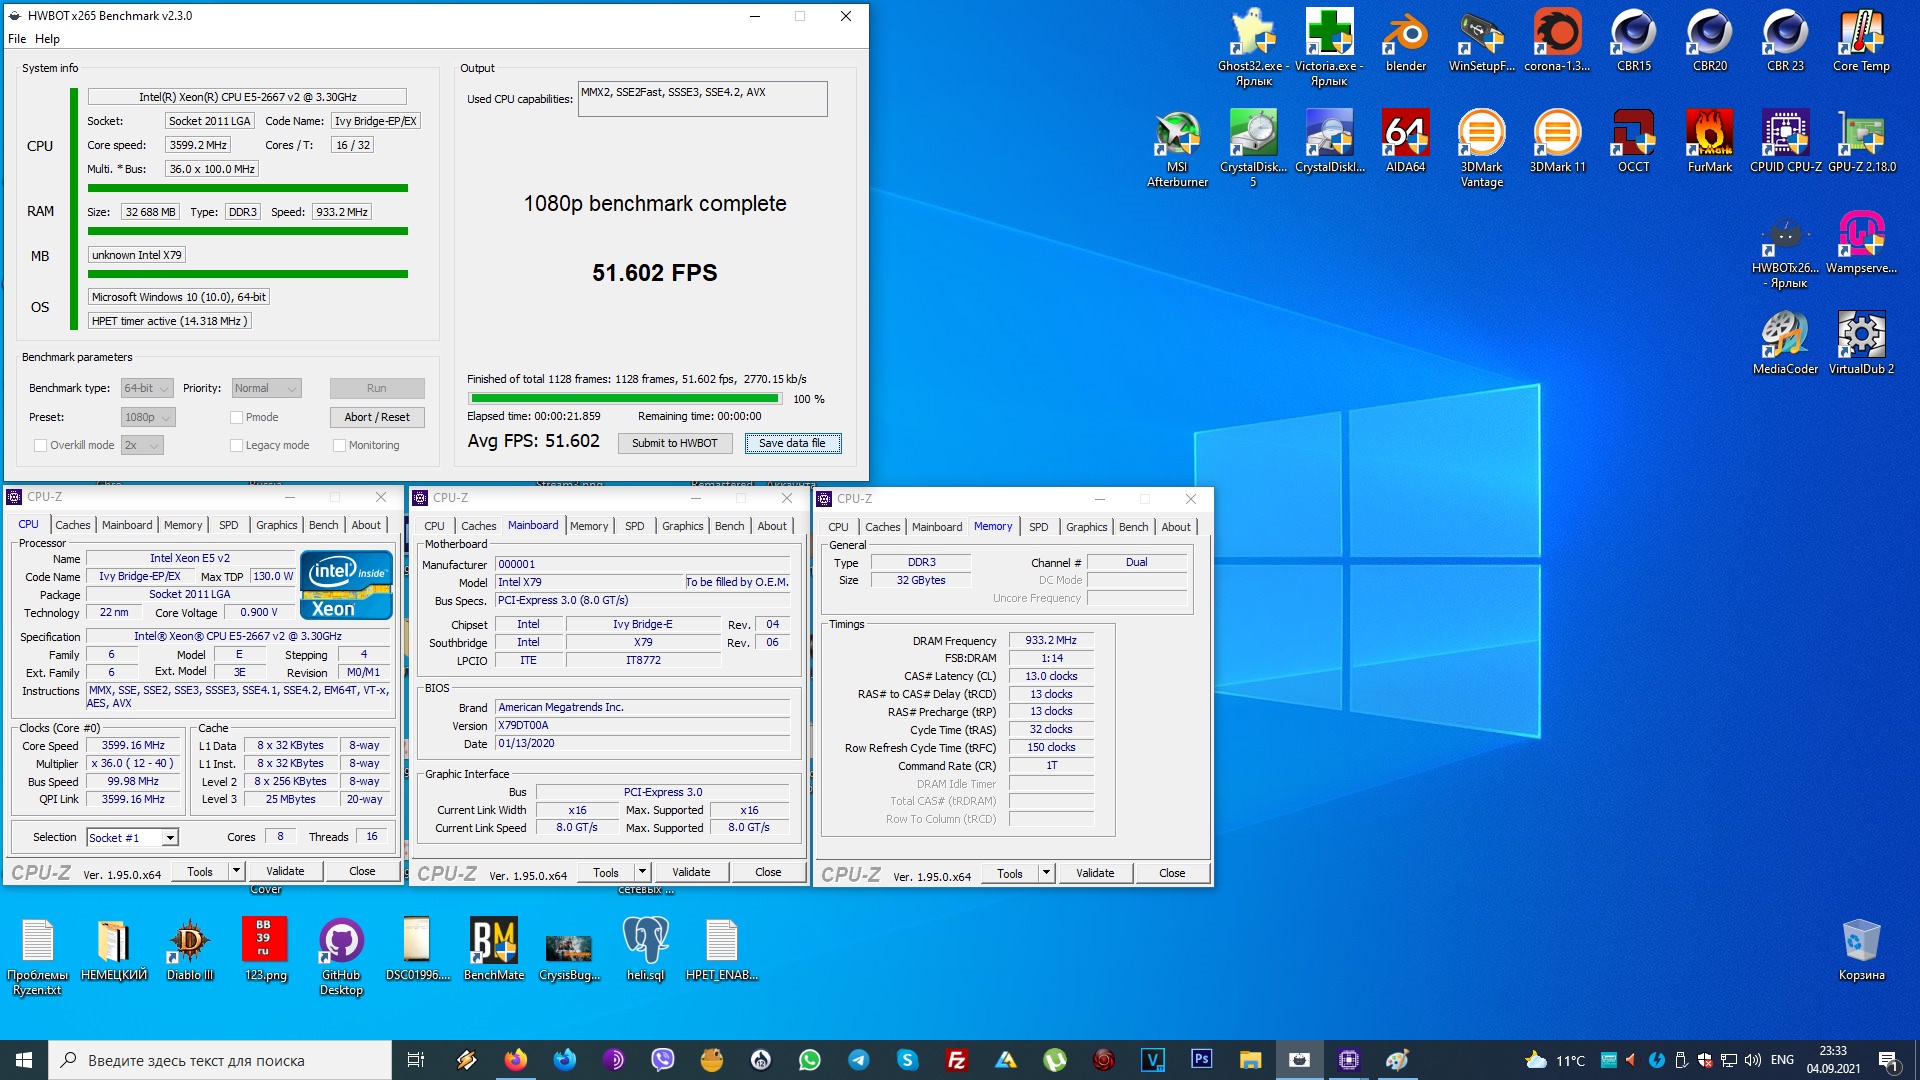Launch OCCT desktop icon

(1633, 141)
